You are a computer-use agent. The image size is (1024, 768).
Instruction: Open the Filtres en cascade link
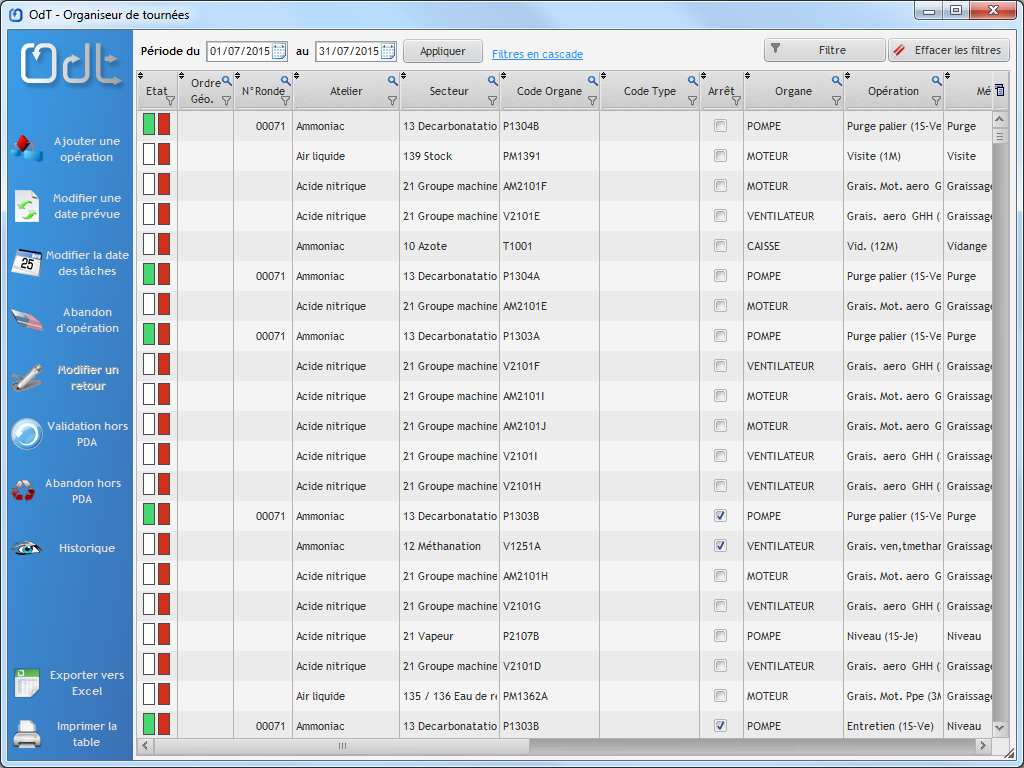click(537, 54)
